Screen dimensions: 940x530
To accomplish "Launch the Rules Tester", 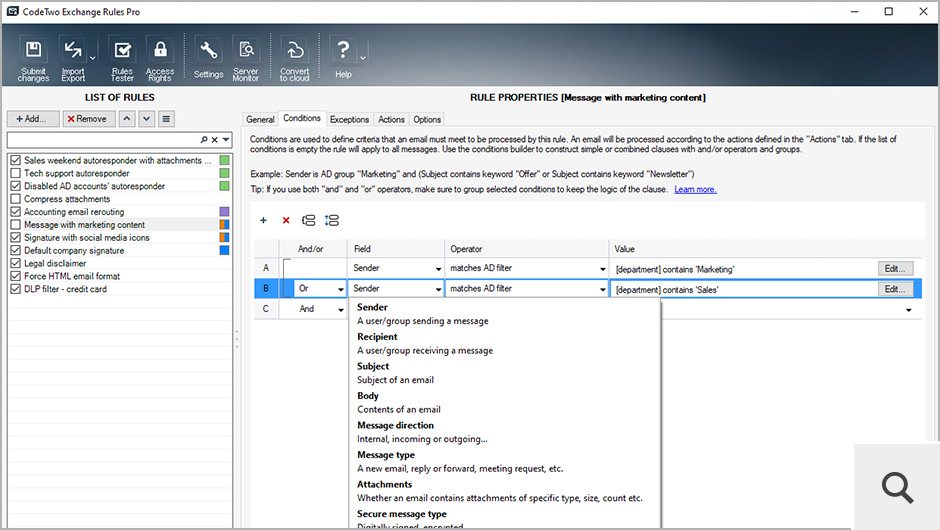I will point(122,58).
